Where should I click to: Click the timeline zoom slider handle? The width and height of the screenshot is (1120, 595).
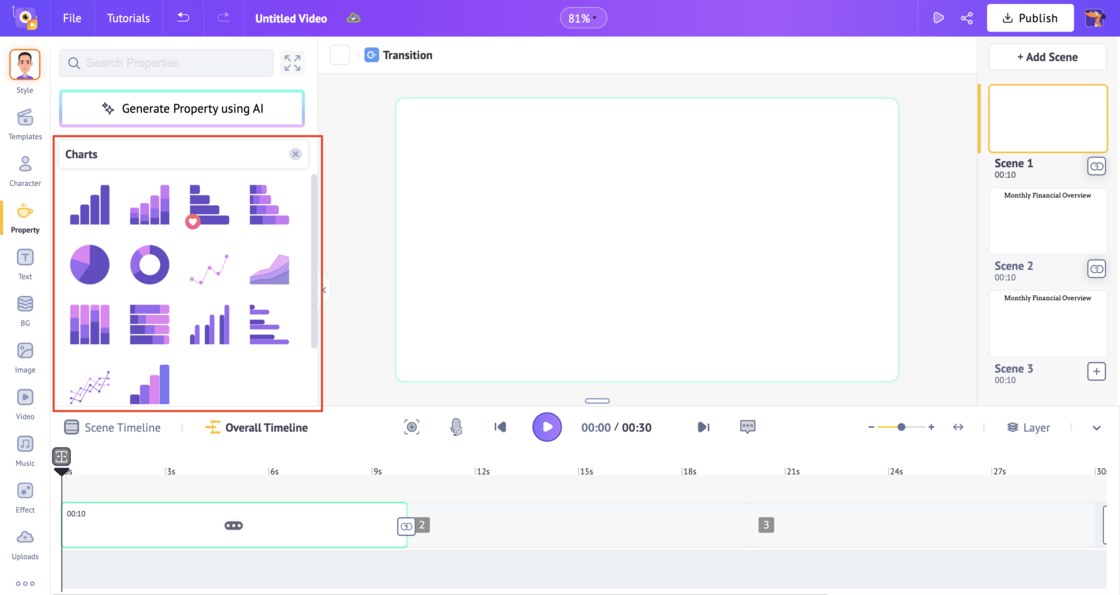tap(901, 427)
